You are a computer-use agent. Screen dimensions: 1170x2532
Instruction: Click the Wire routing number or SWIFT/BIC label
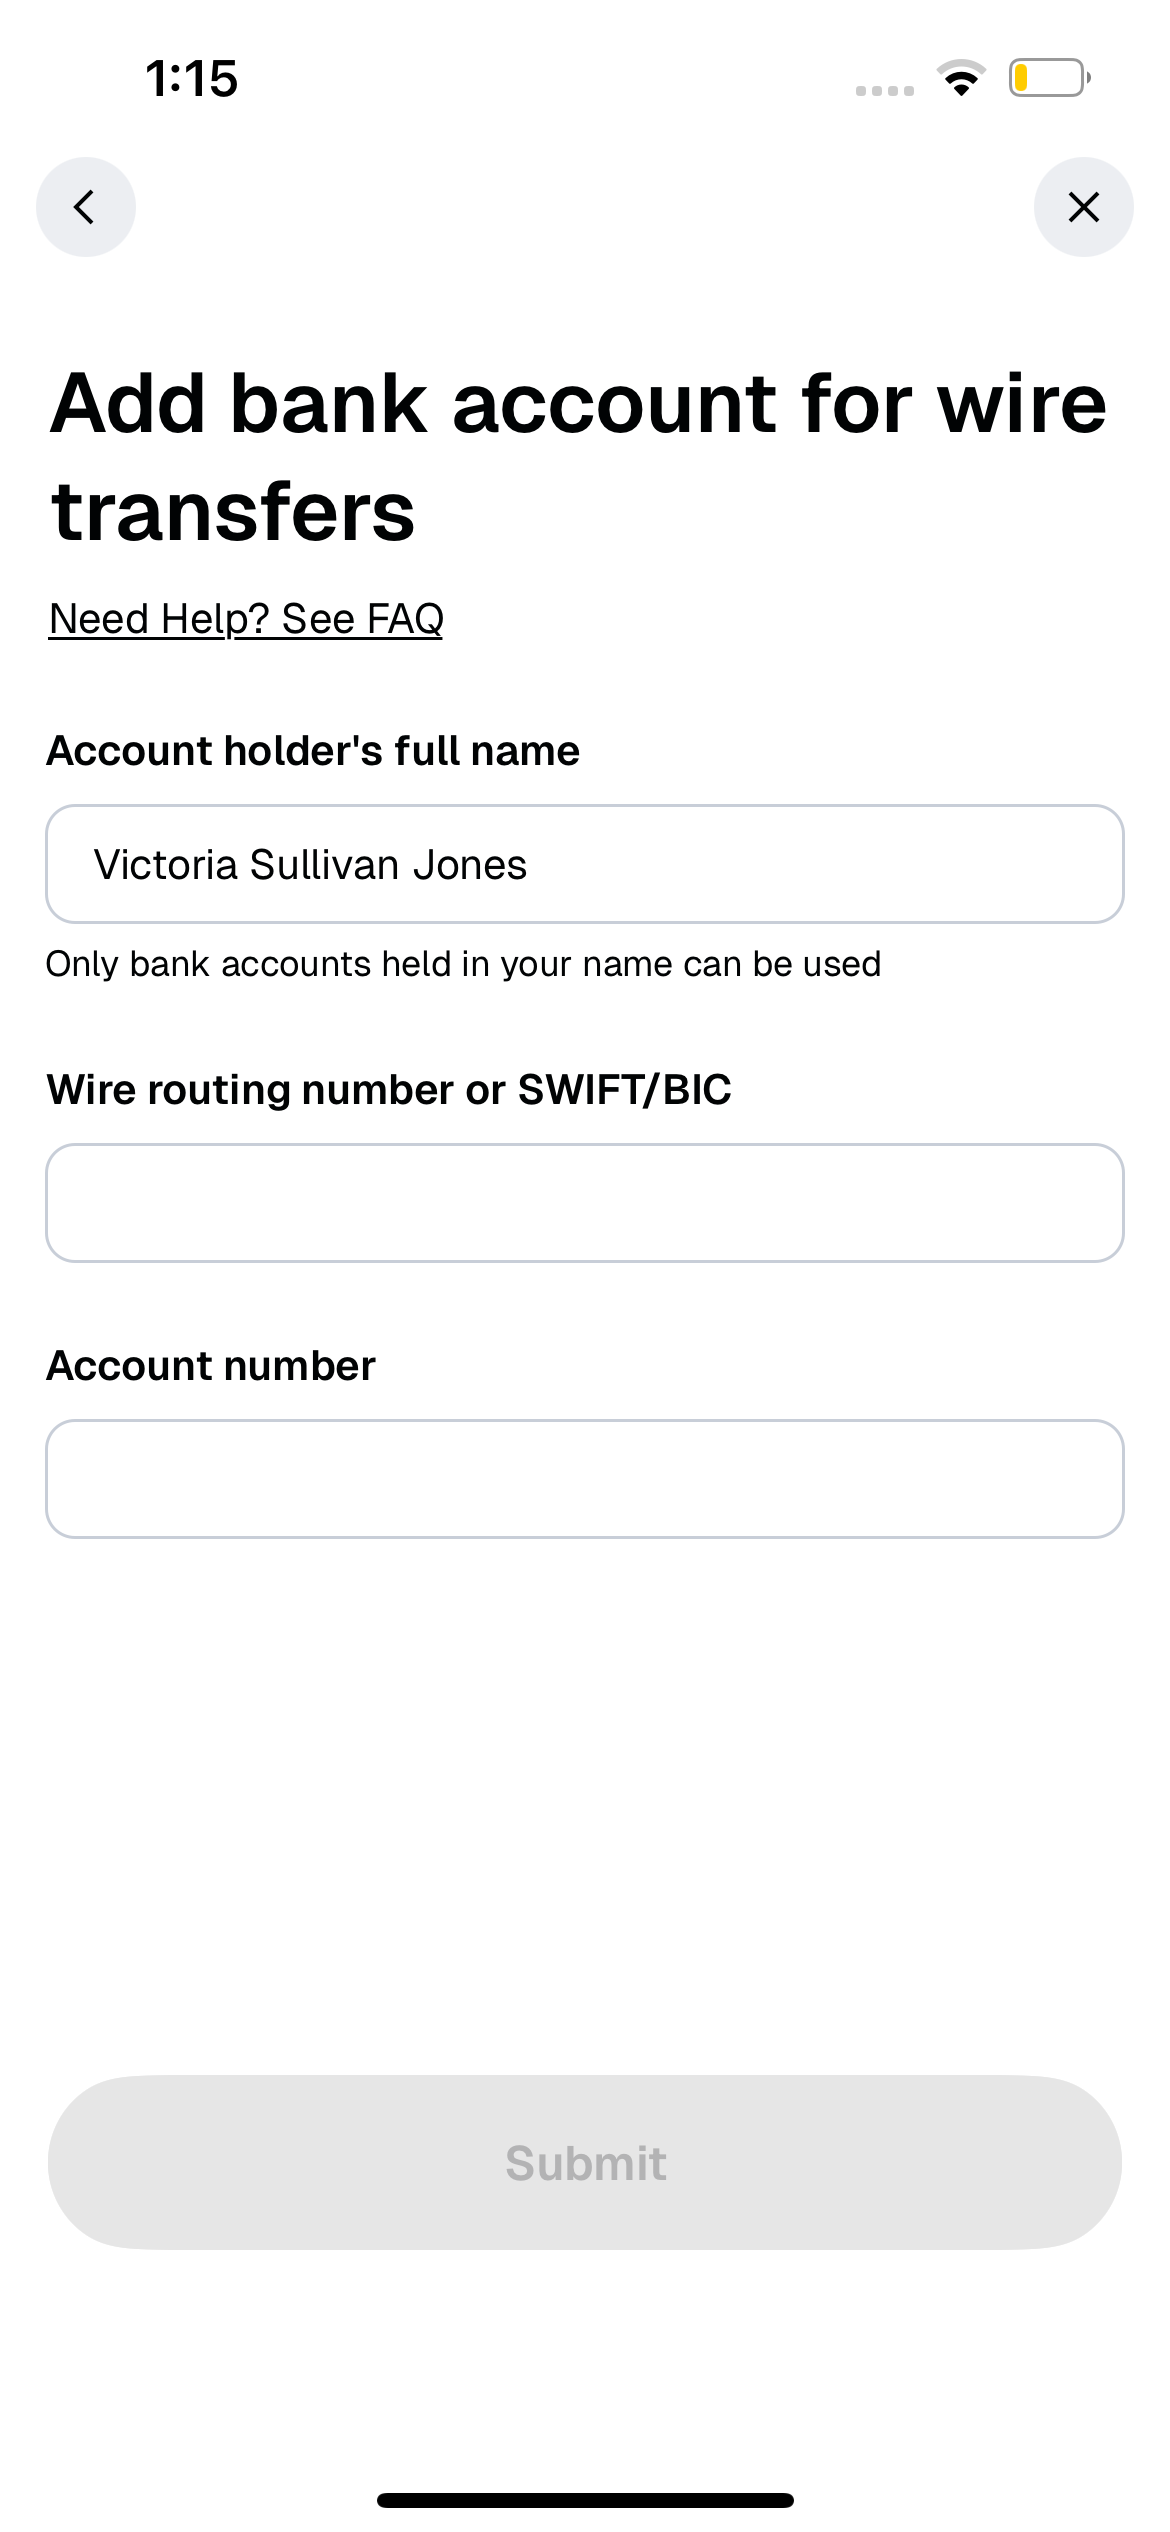(x=389, y=1089)
